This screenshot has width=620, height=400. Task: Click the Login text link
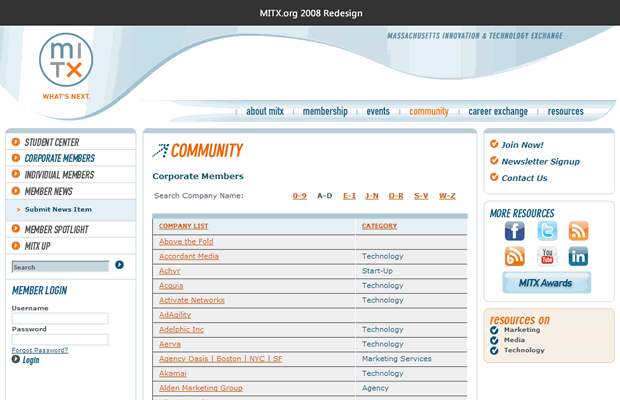31,360
